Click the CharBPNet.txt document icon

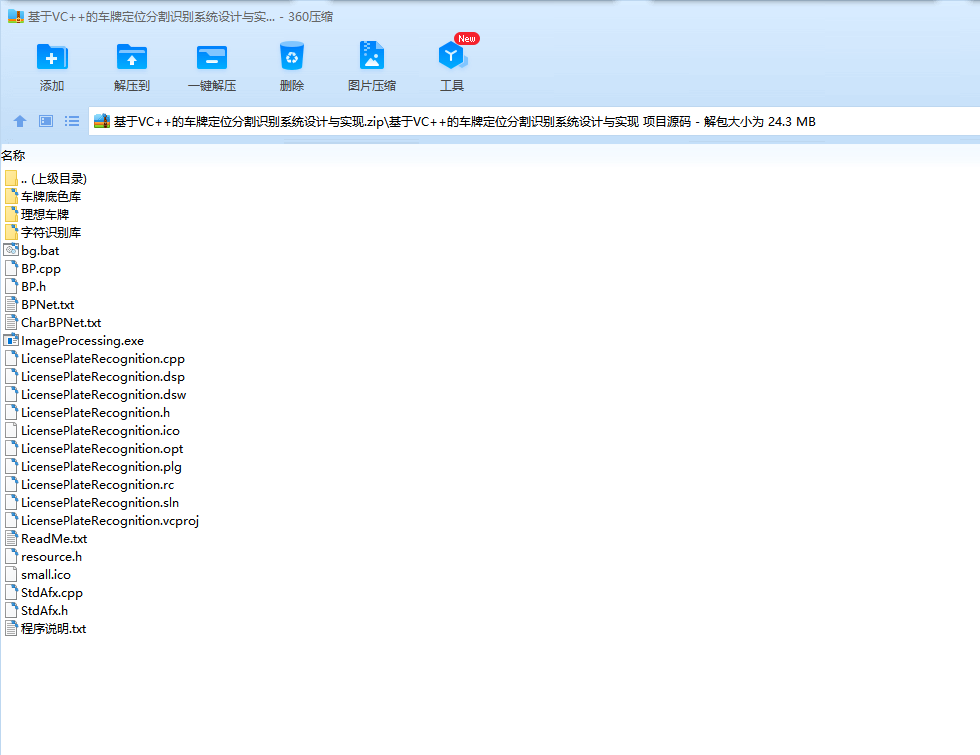tap(11, 323)
